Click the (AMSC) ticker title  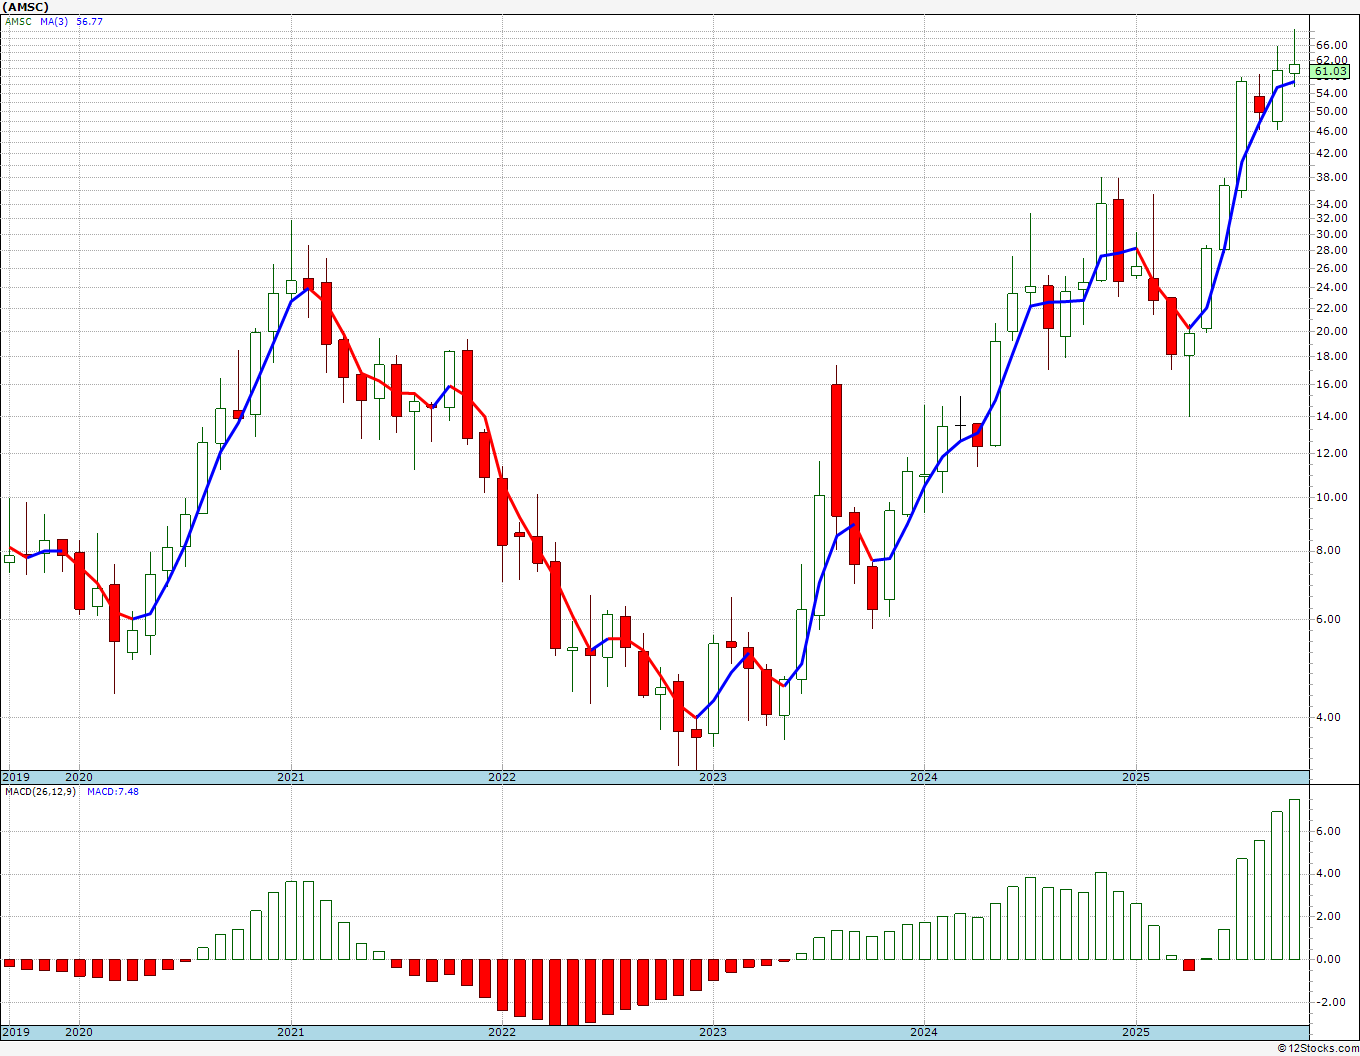pyautogui.click(x=25, y=7)
